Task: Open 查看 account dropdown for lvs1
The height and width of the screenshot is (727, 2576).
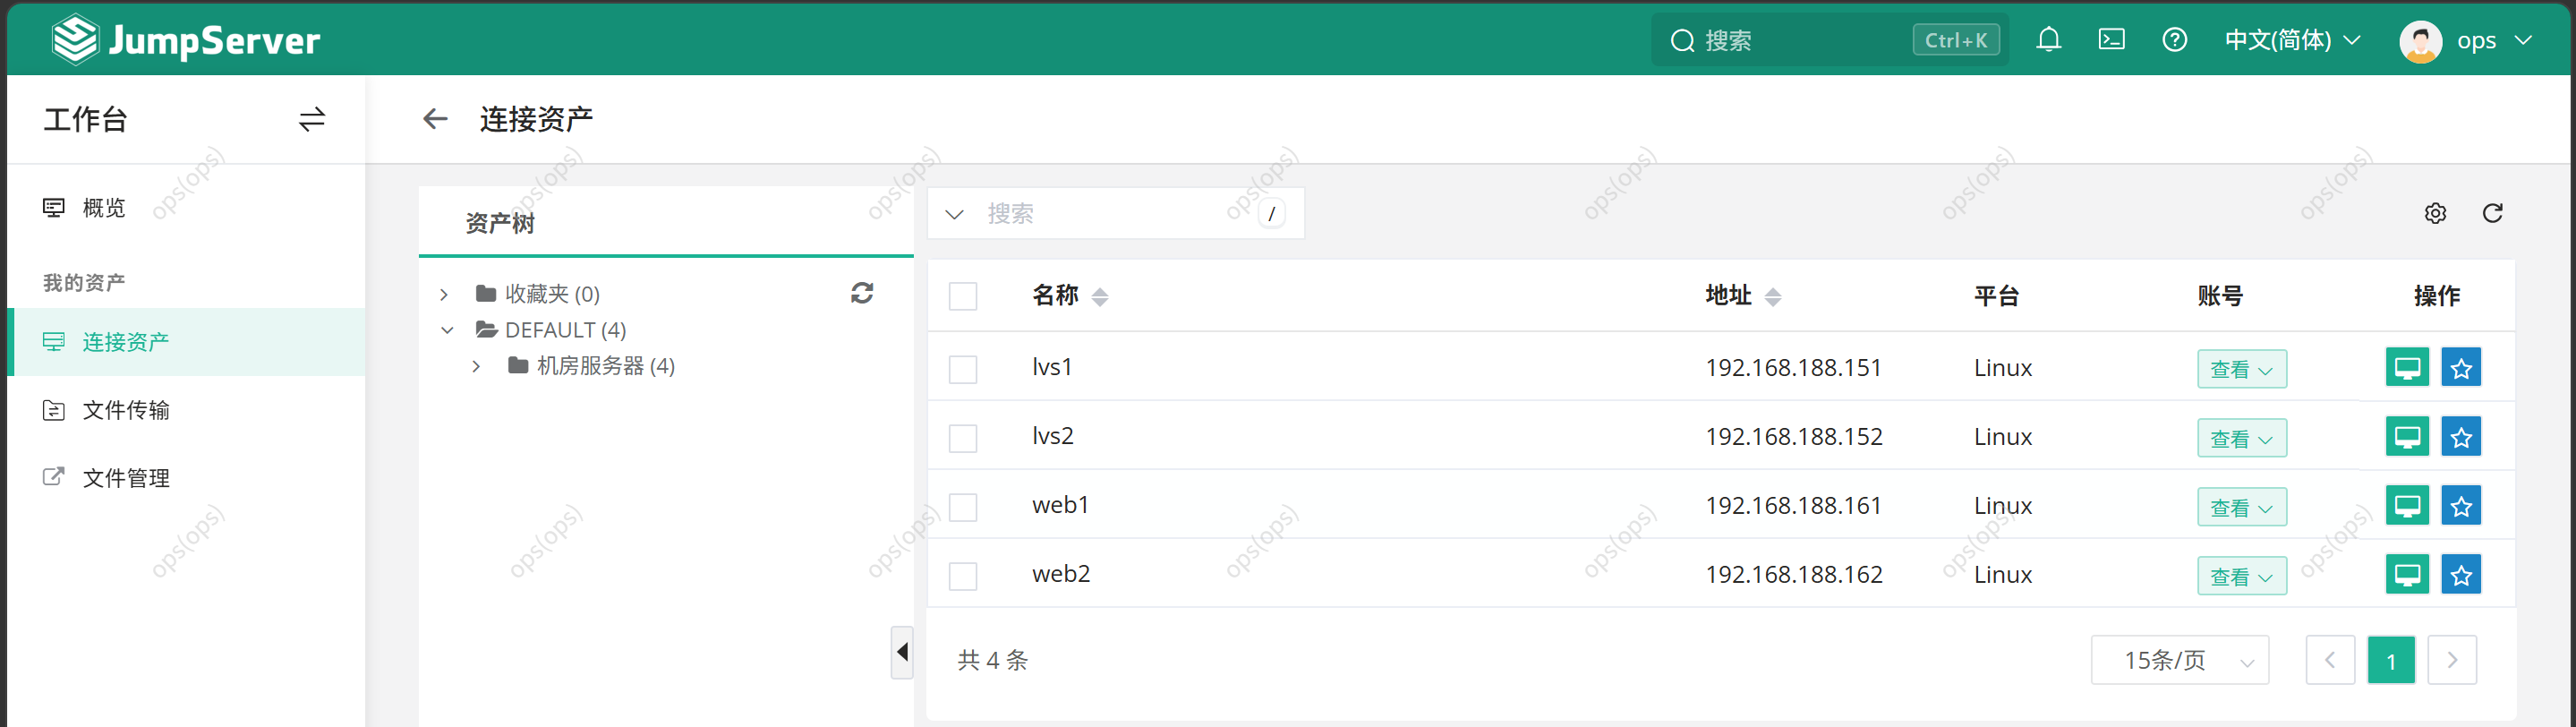Action: [2241, 369]
